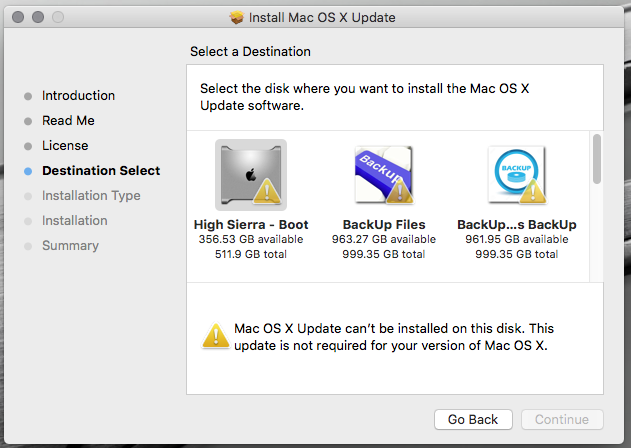Image resolution: width=631 pixels, height=448 pixels.
Task: Click the 'can't be installed on this disk' message
Action: pyautogui.click(x=394, y=337)
